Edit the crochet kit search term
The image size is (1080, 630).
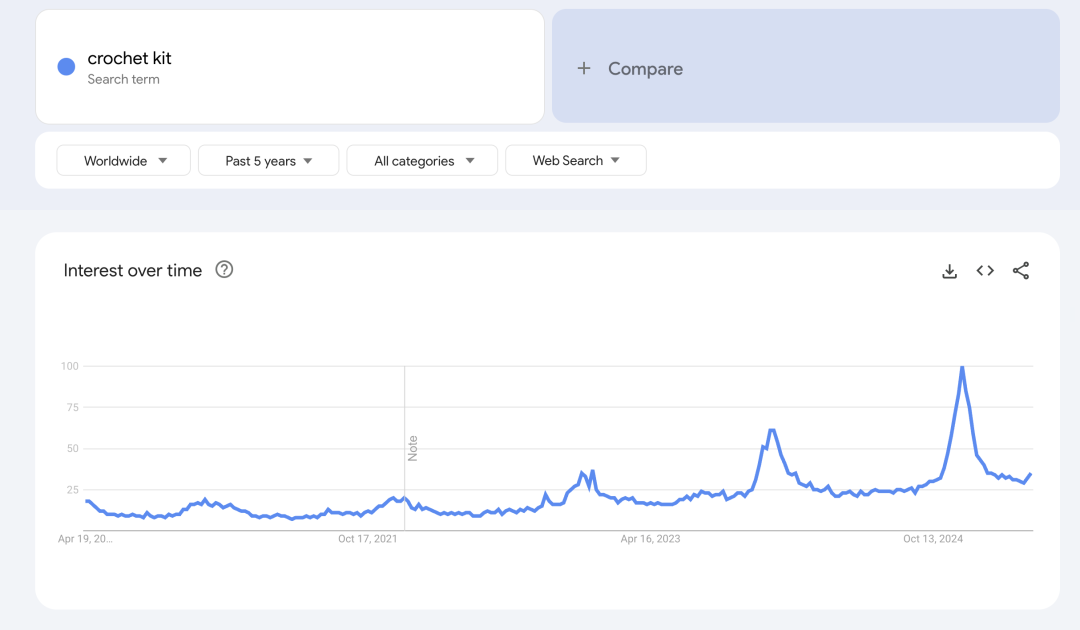(x=129, y=59)
